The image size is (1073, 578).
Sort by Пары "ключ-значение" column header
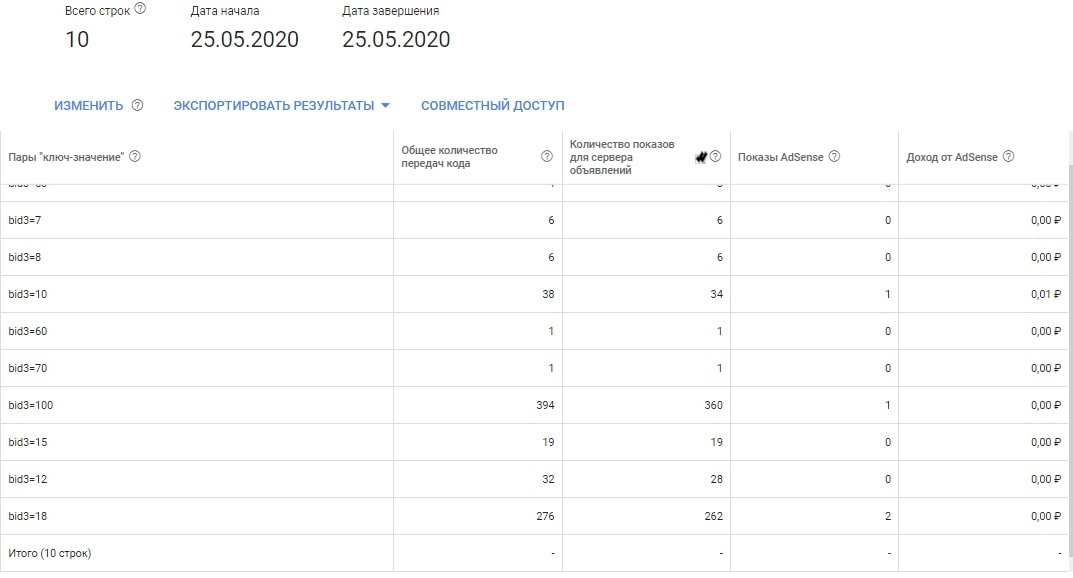67,157
